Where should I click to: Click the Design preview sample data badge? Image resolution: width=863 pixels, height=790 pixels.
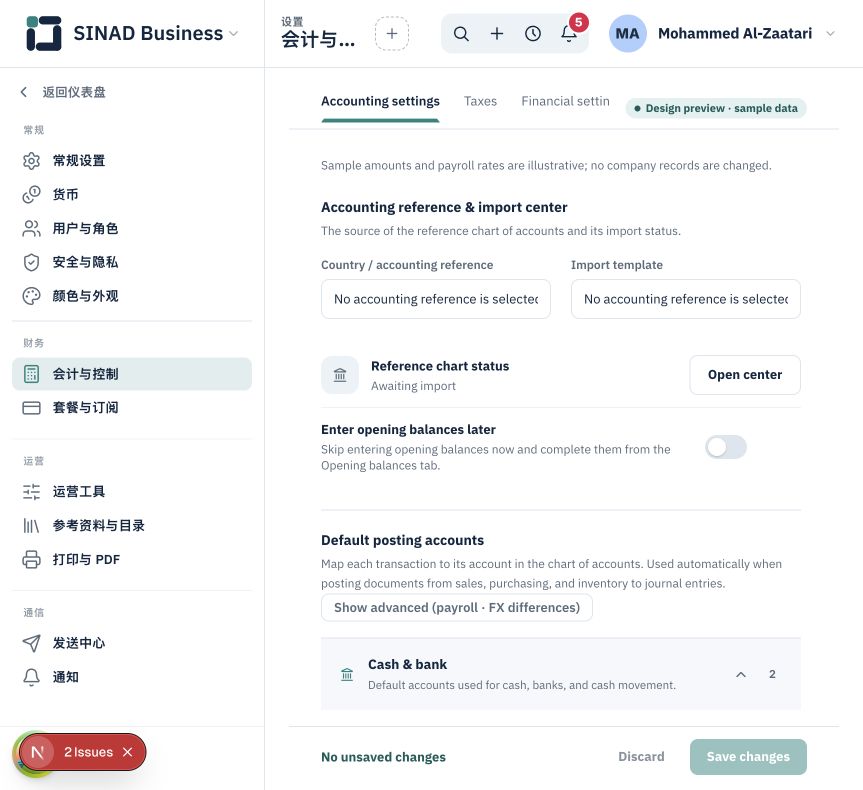click(716, 108)
